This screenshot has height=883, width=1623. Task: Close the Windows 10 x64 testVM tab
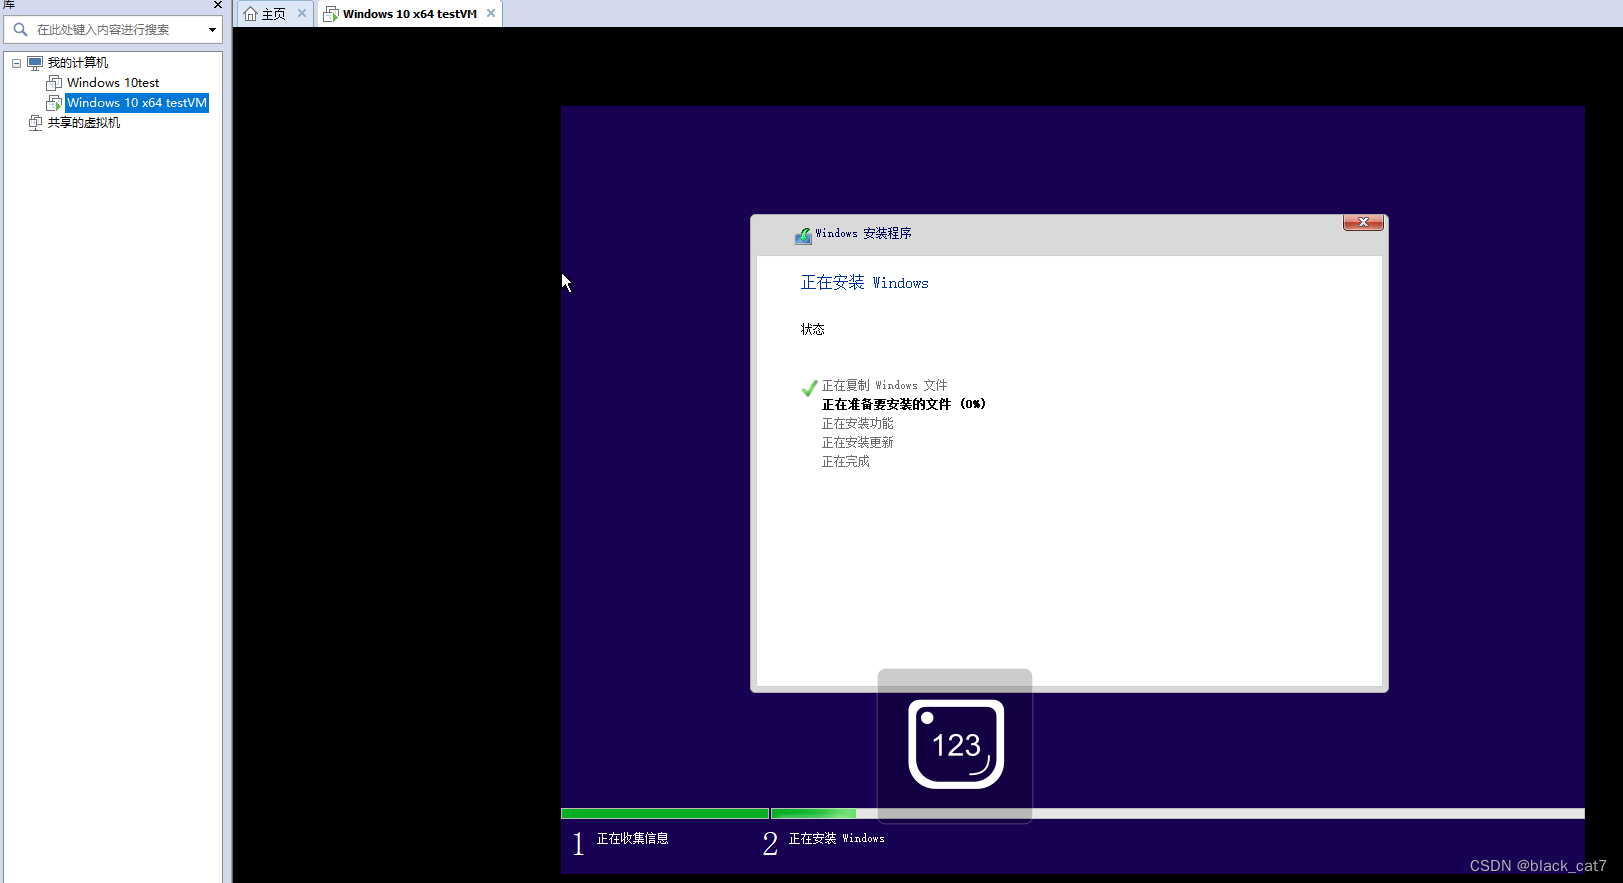click(491, 13)
